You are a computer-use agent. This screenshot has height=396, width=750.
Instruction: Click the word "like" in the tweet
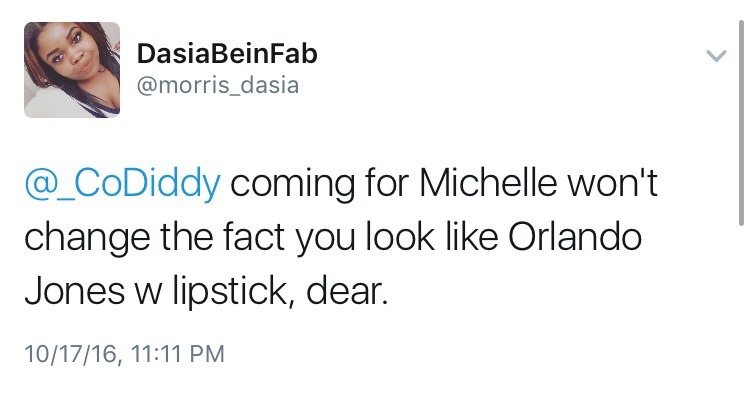click(x=471, y=237)
